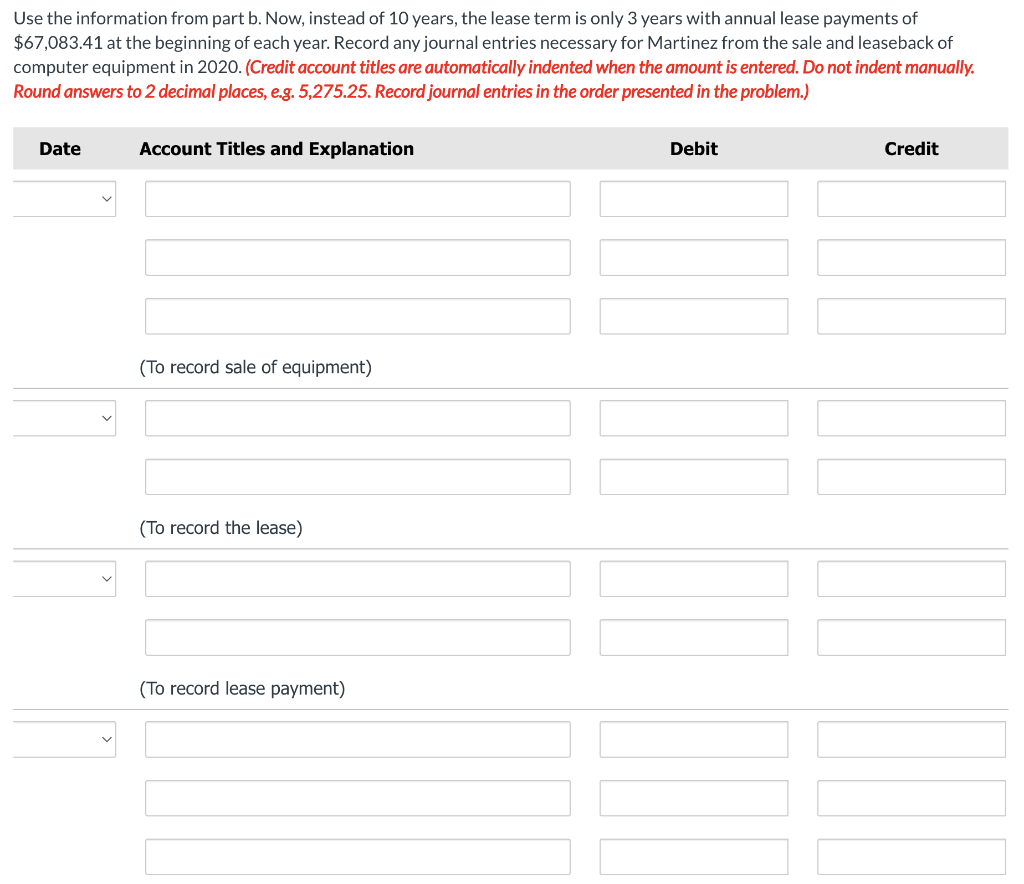
Task: Click second debit field above 'To record lease payment'
Action: pos(694,638)
